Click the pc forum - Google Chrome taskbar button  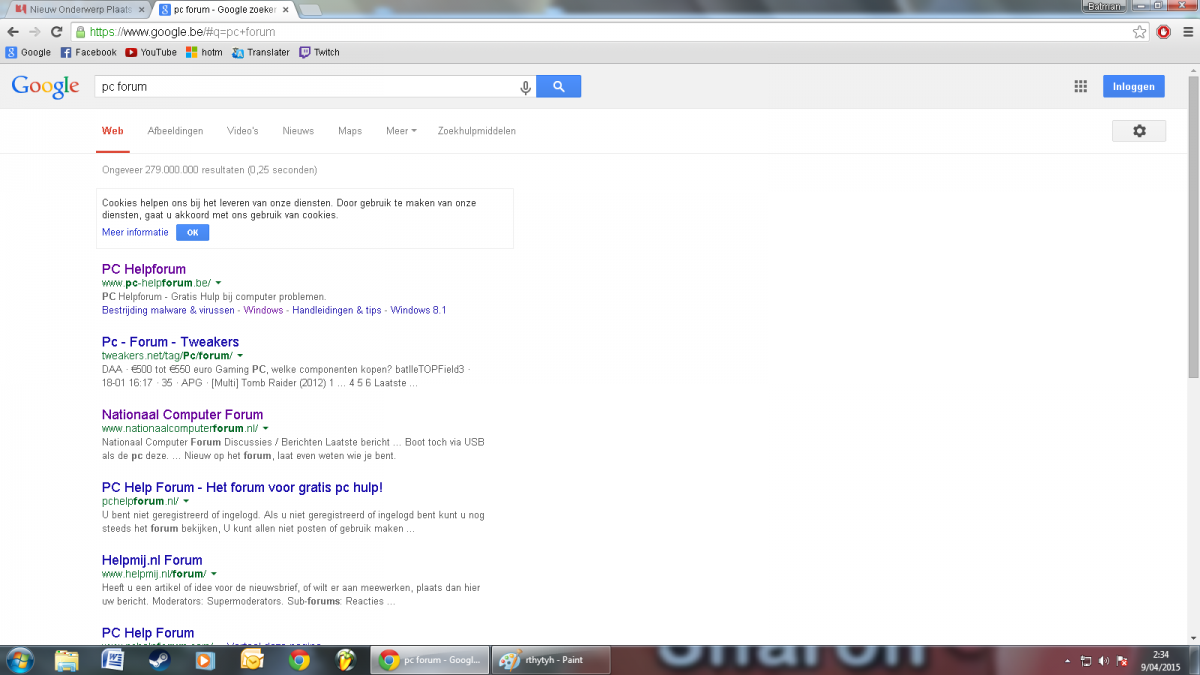(431, 660)
